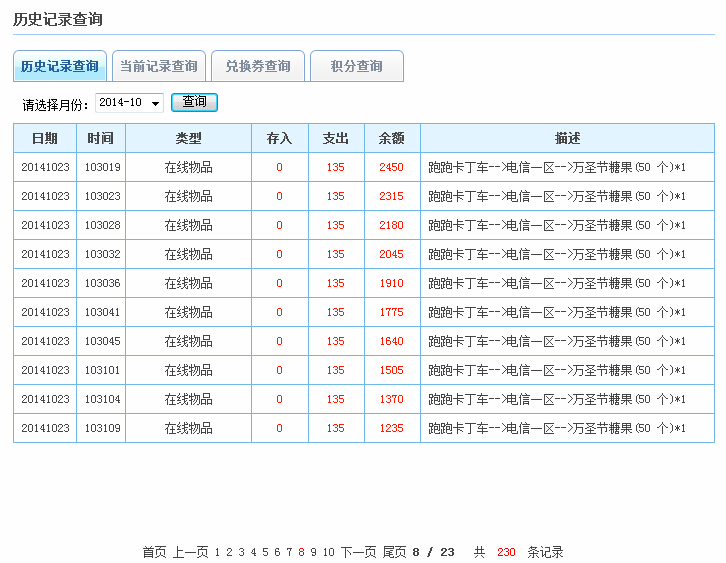Select time cell 103028

(102, 225)
